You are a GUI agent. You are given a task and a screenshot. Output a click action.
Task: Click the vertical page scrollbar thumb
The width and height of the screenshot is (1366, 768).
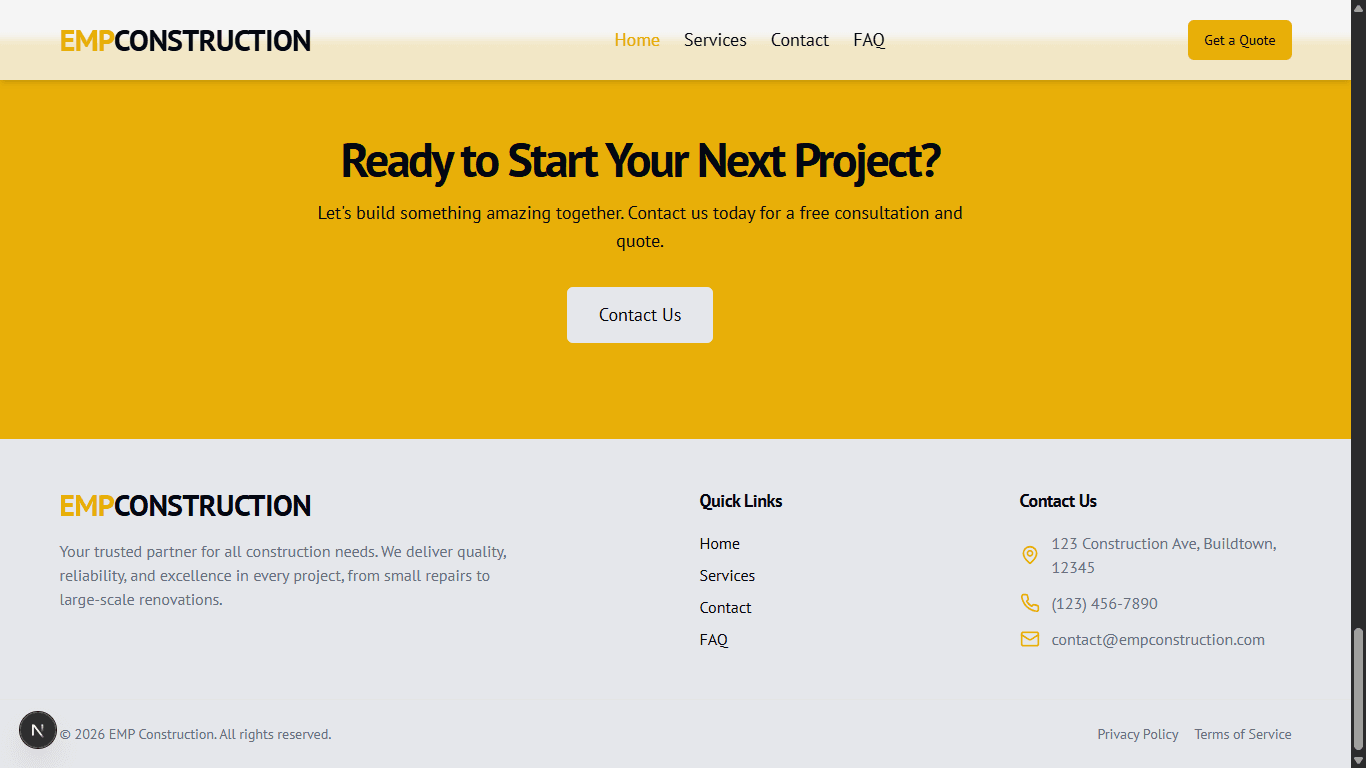click(x=1358, y=688)
